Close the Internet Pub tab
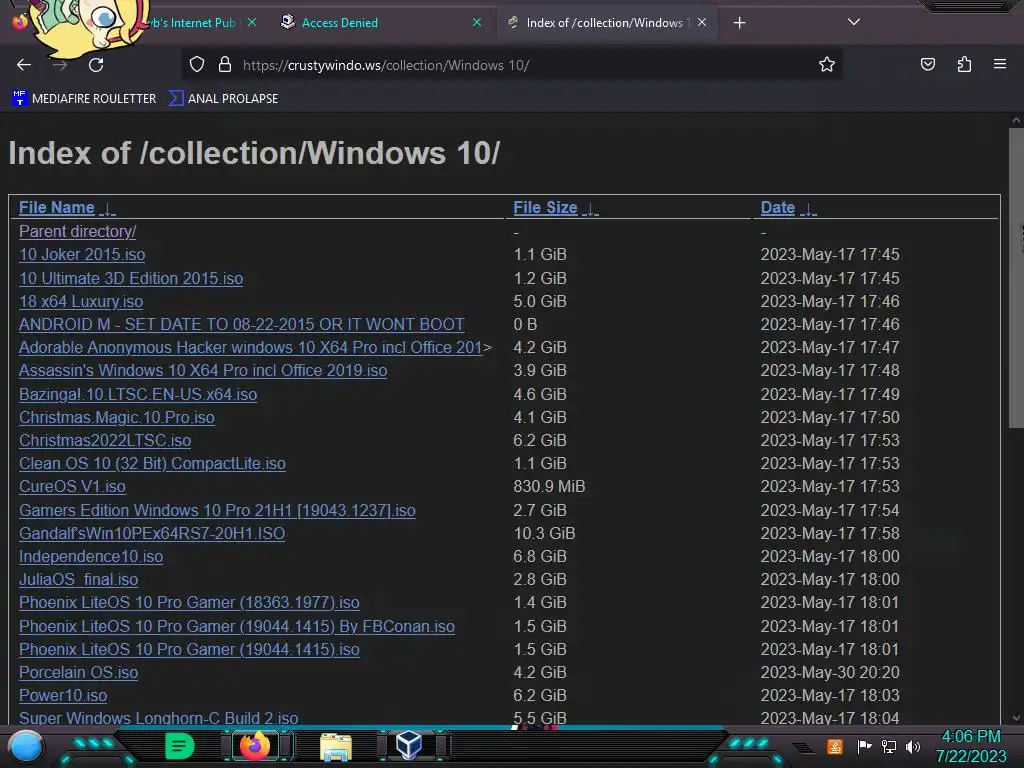Screen dimensions: 1024x768 coord(252,22)
